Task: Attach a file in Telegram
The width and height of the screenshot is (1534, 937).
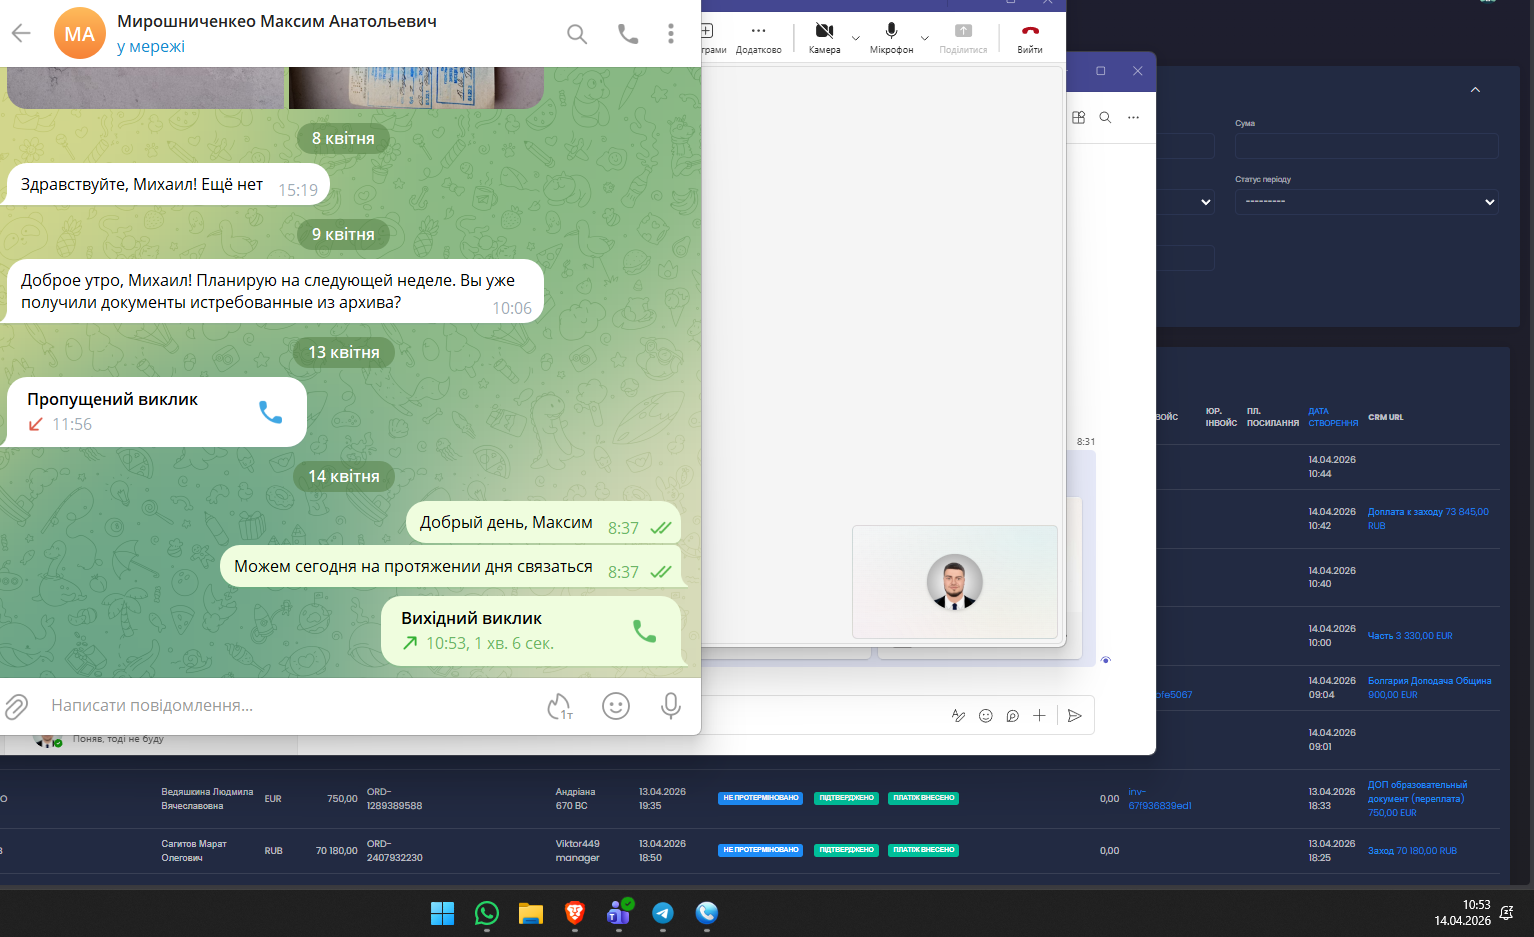Action: [x=17, y=707]
